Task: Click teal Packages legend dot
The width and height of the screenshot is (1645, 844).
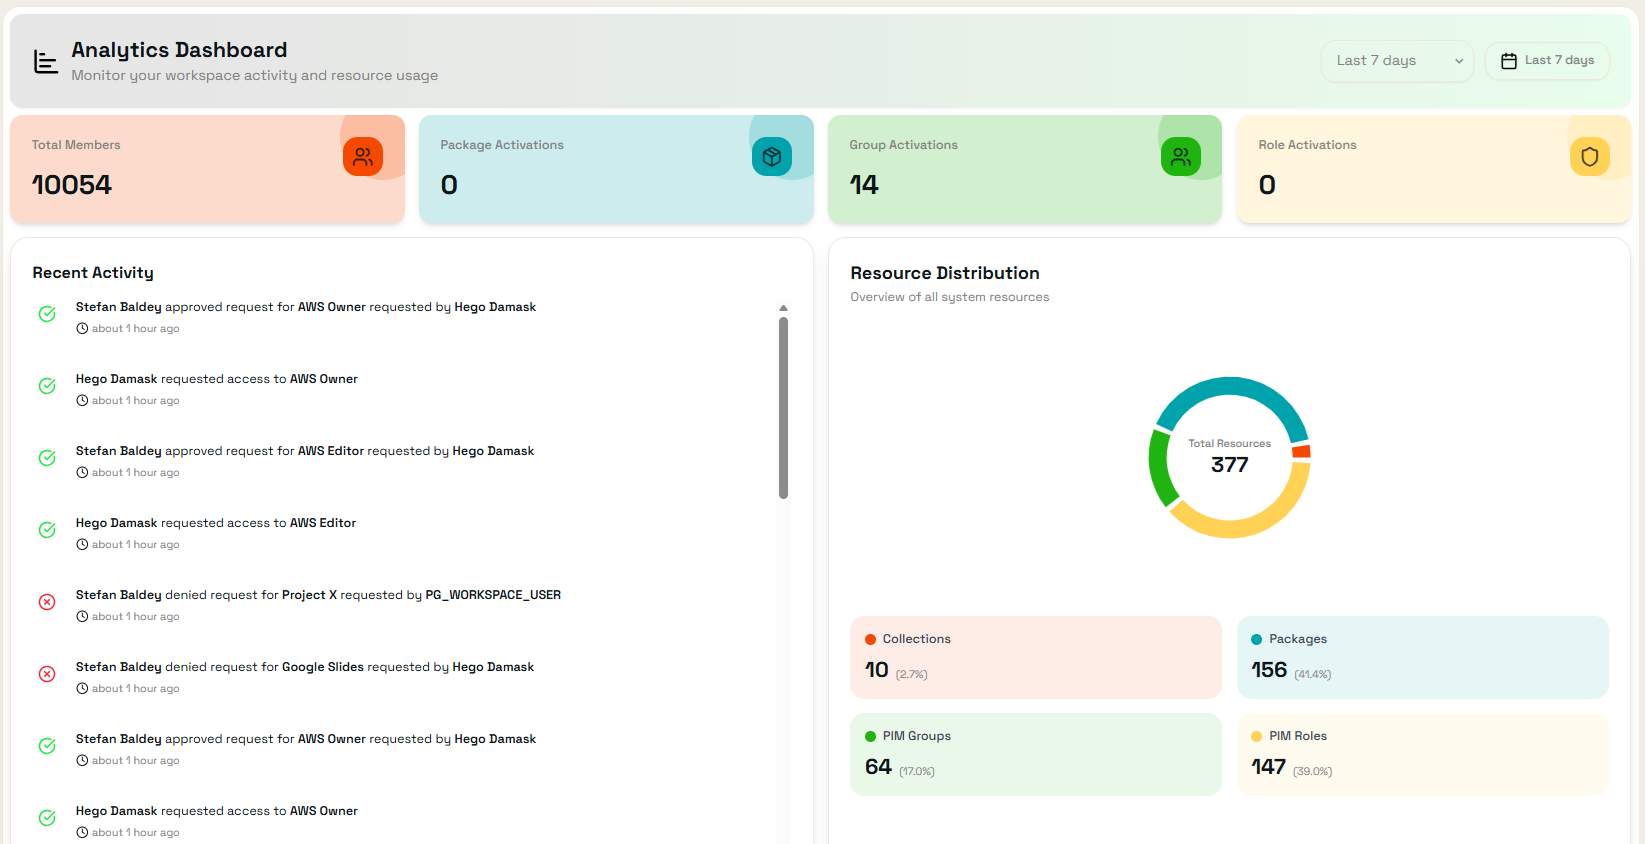Action: (x=1257, y=640)
